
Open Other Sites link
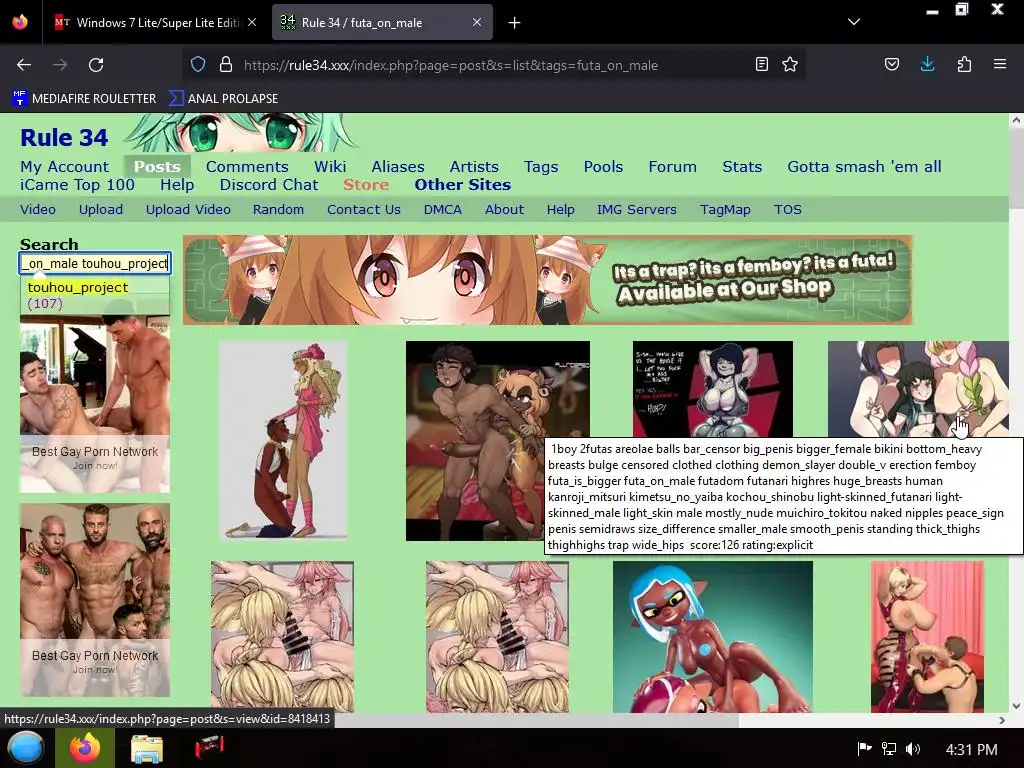(x=462, y=185)
